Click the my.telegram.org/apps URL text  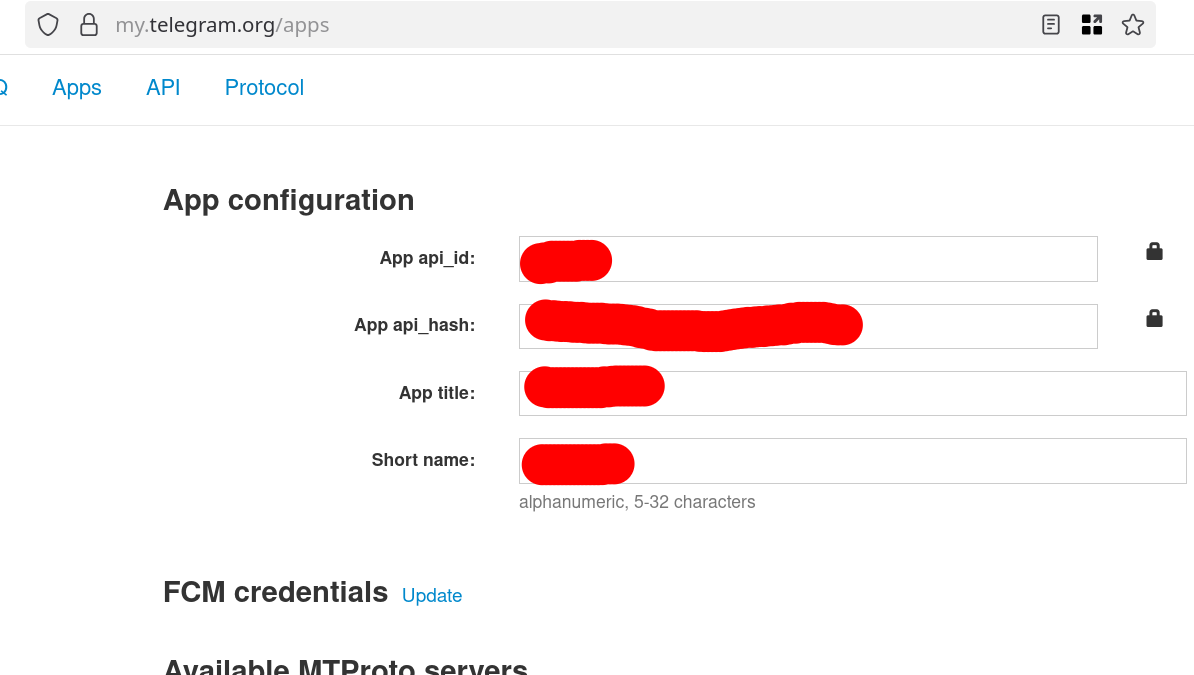pos(222,25)
